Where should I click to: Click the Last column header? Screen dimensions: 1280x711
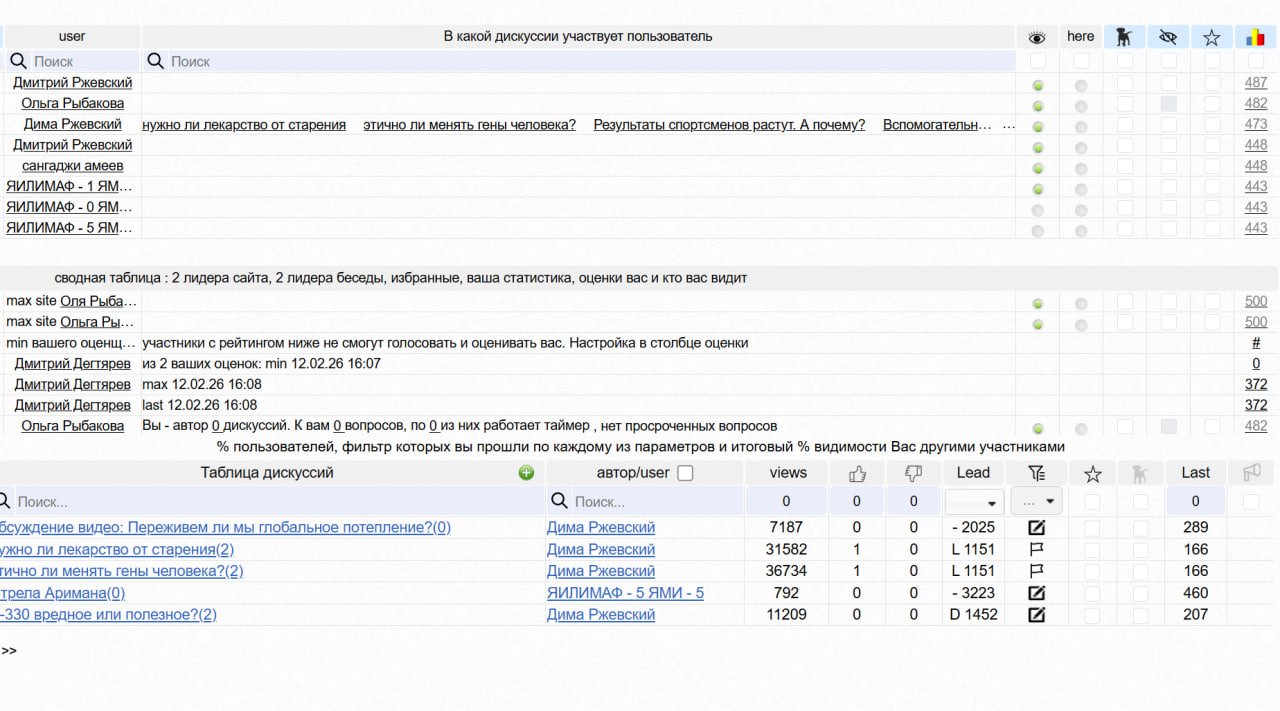[1195, 473]
